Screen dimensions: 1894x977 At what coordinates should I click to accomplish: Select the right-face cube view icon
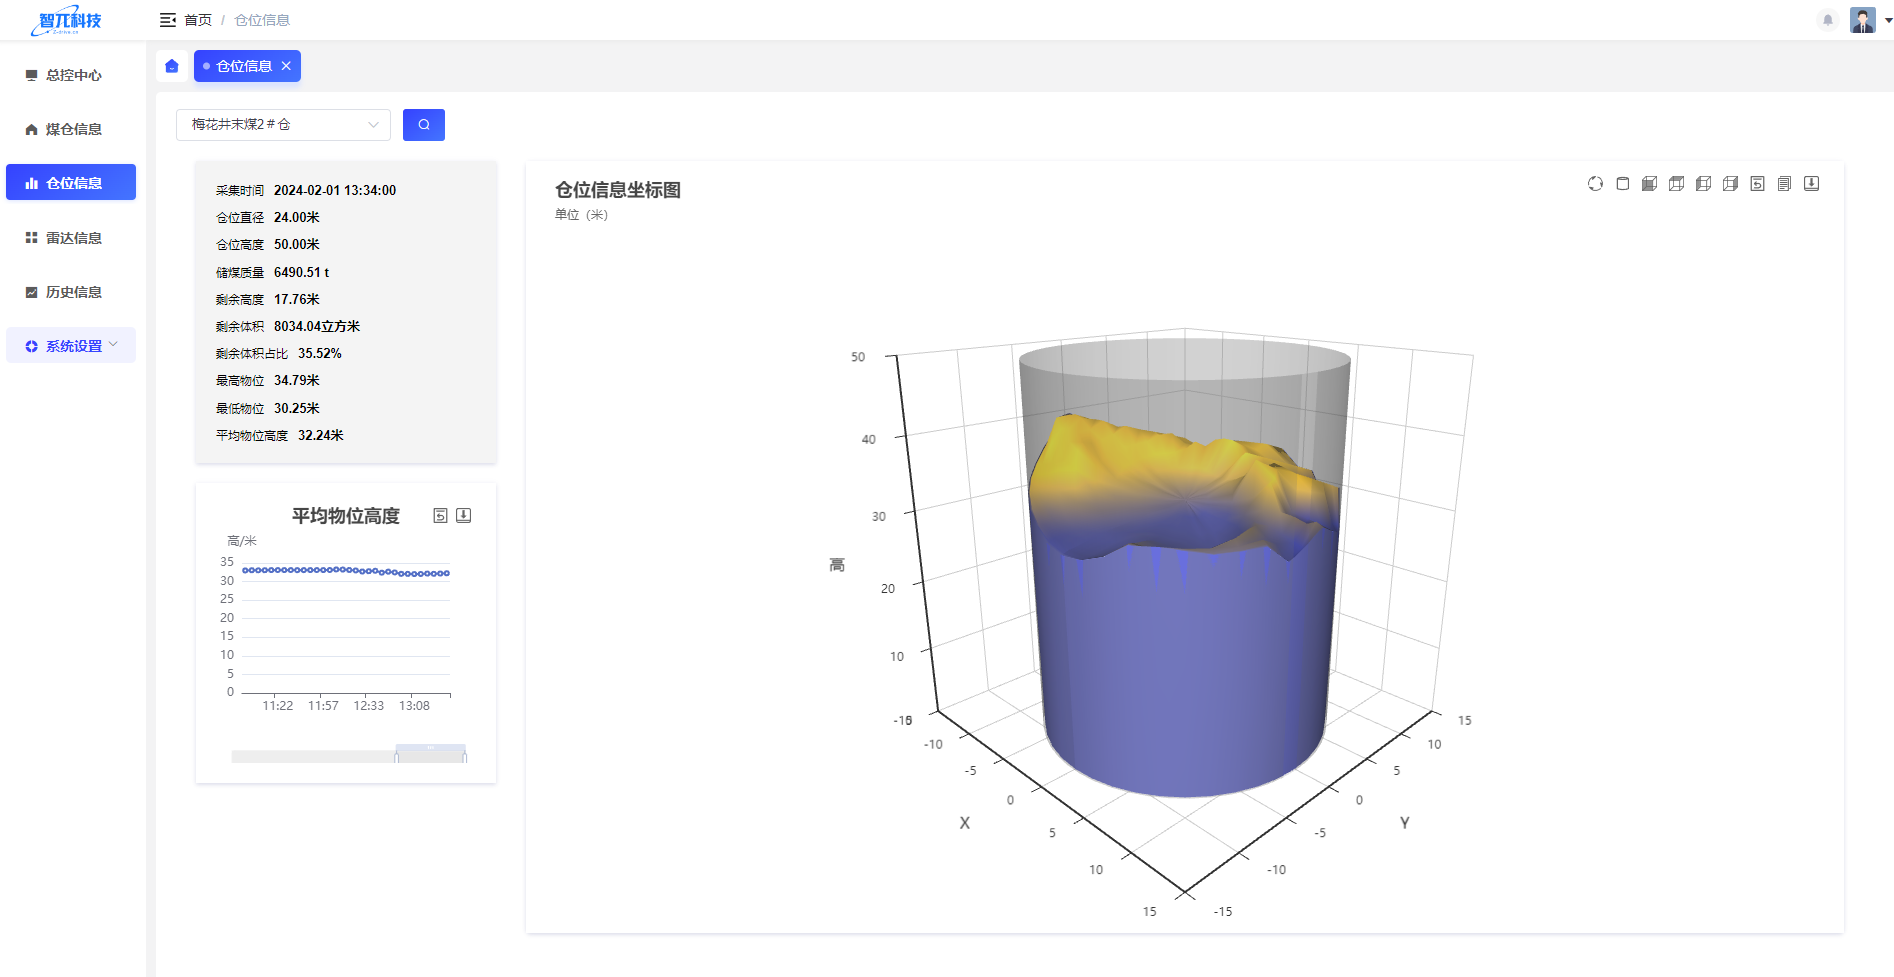click(x=1730, y=184)
